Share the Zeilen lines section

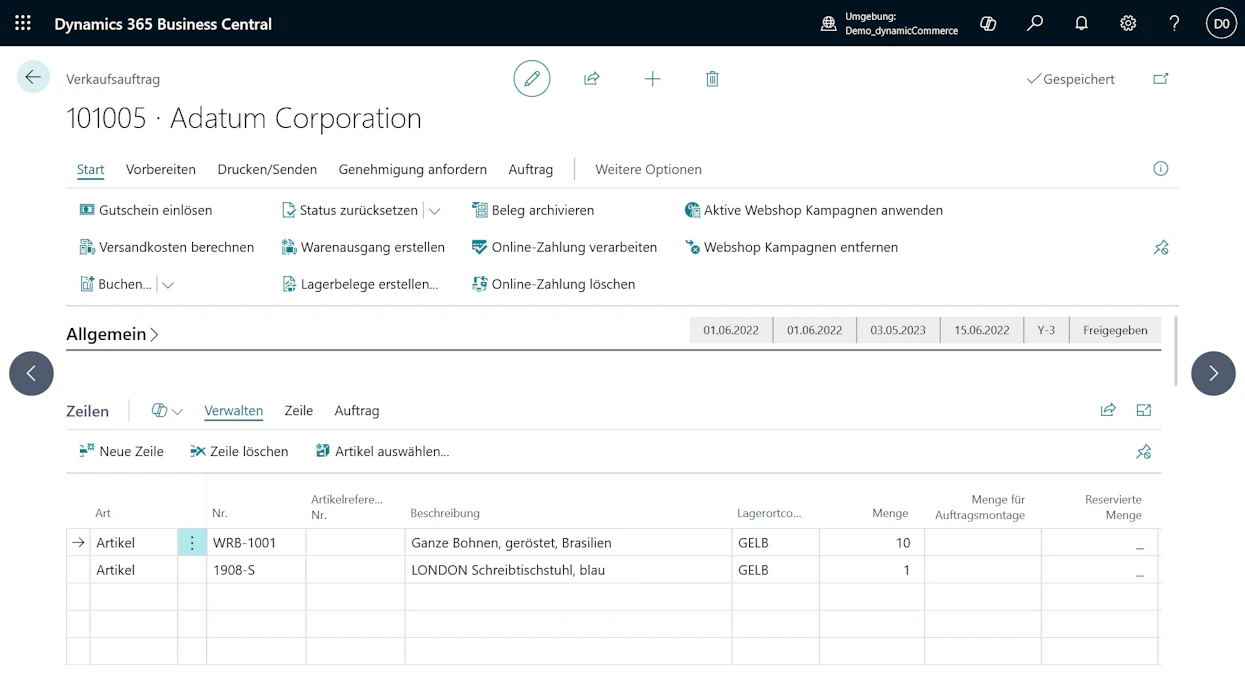pos(1108,410)
